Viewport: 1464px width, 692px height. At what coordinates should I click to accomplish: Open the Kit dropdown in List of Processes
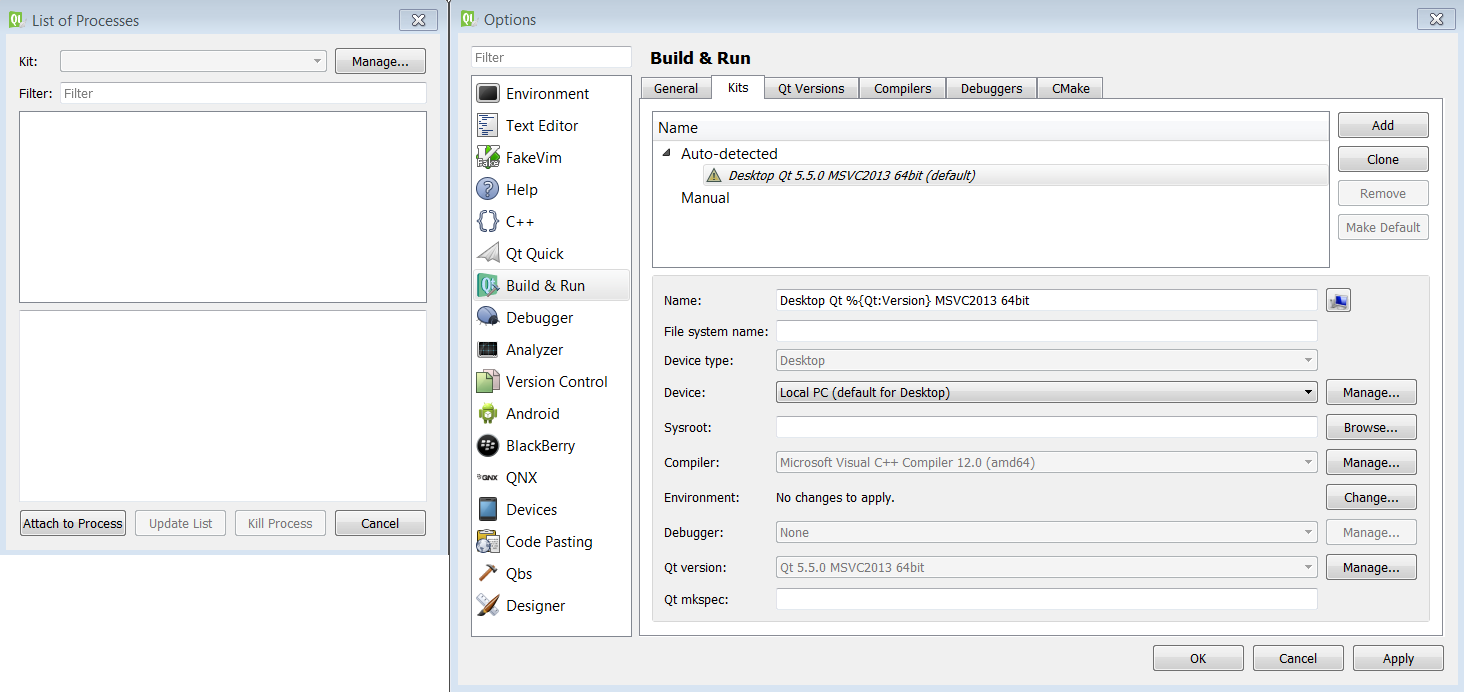(193, 62)
